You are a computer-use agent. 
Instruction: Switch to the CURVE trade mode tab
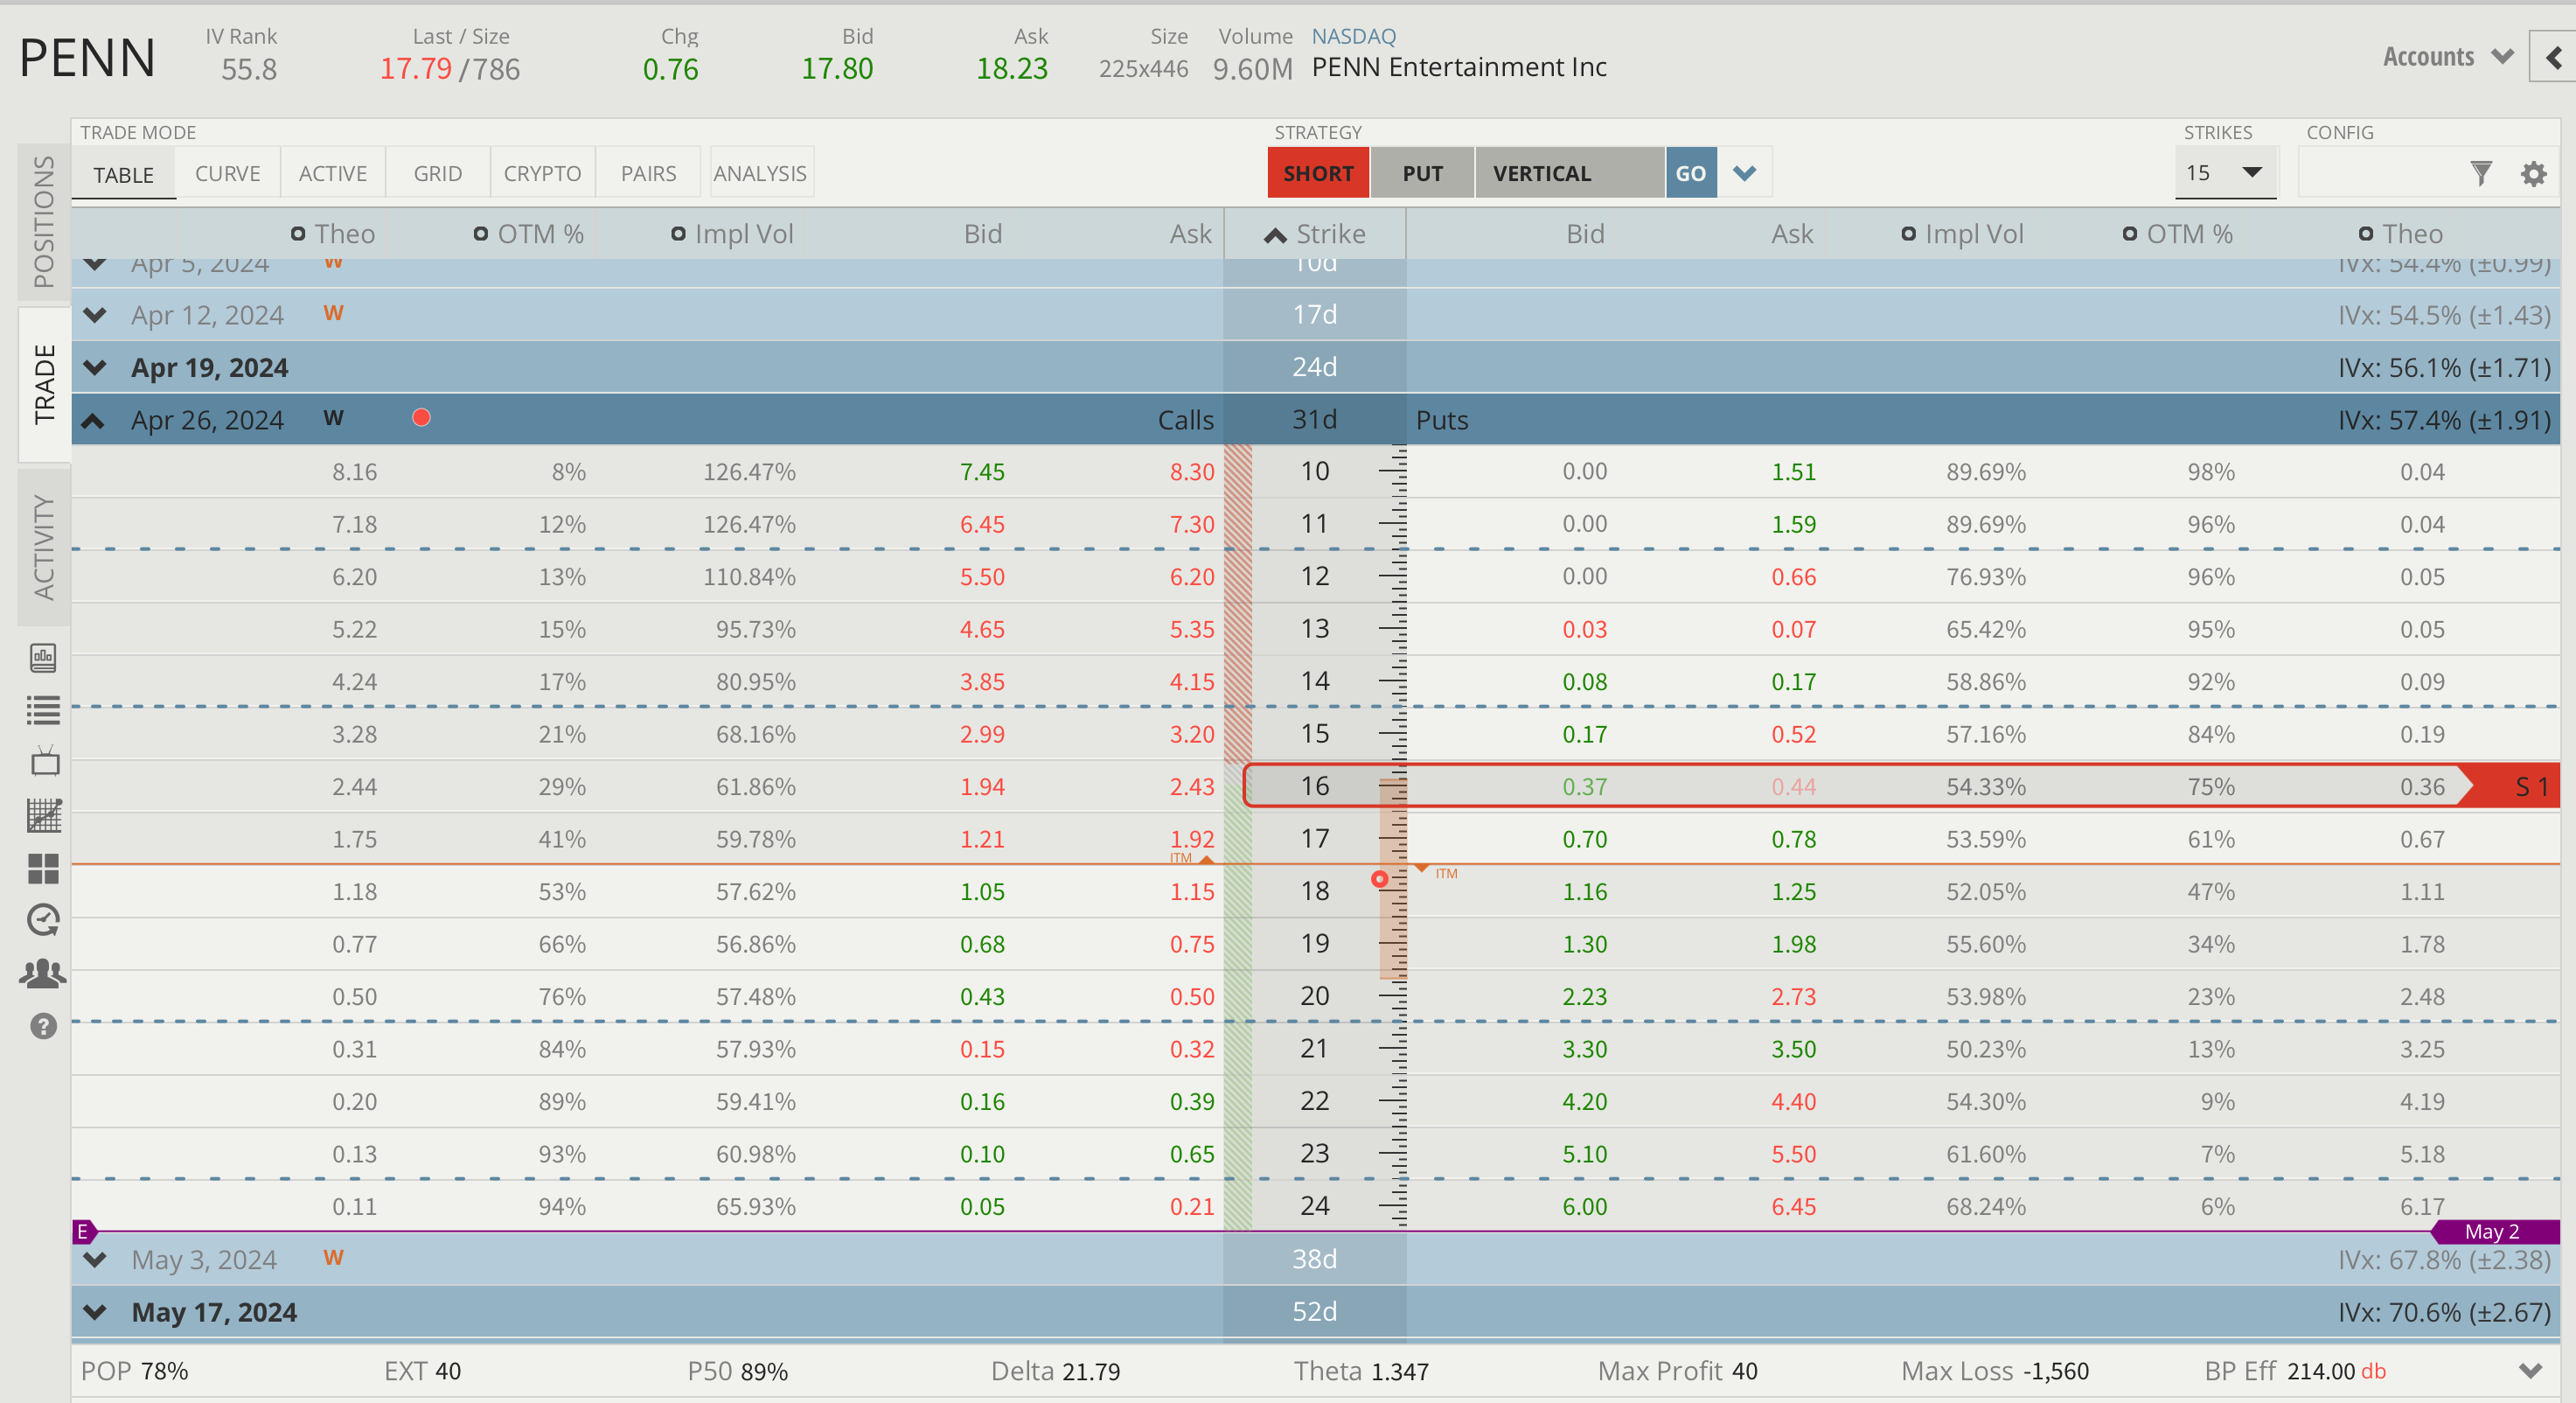[x=227, y=173]
